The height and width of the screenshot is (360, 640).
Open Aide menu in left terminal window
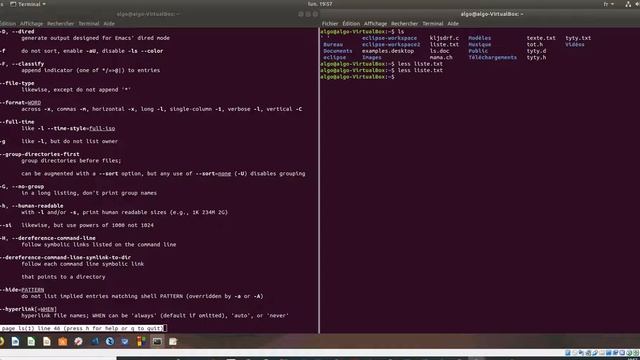pyautogui.click(x=109, y=24)
